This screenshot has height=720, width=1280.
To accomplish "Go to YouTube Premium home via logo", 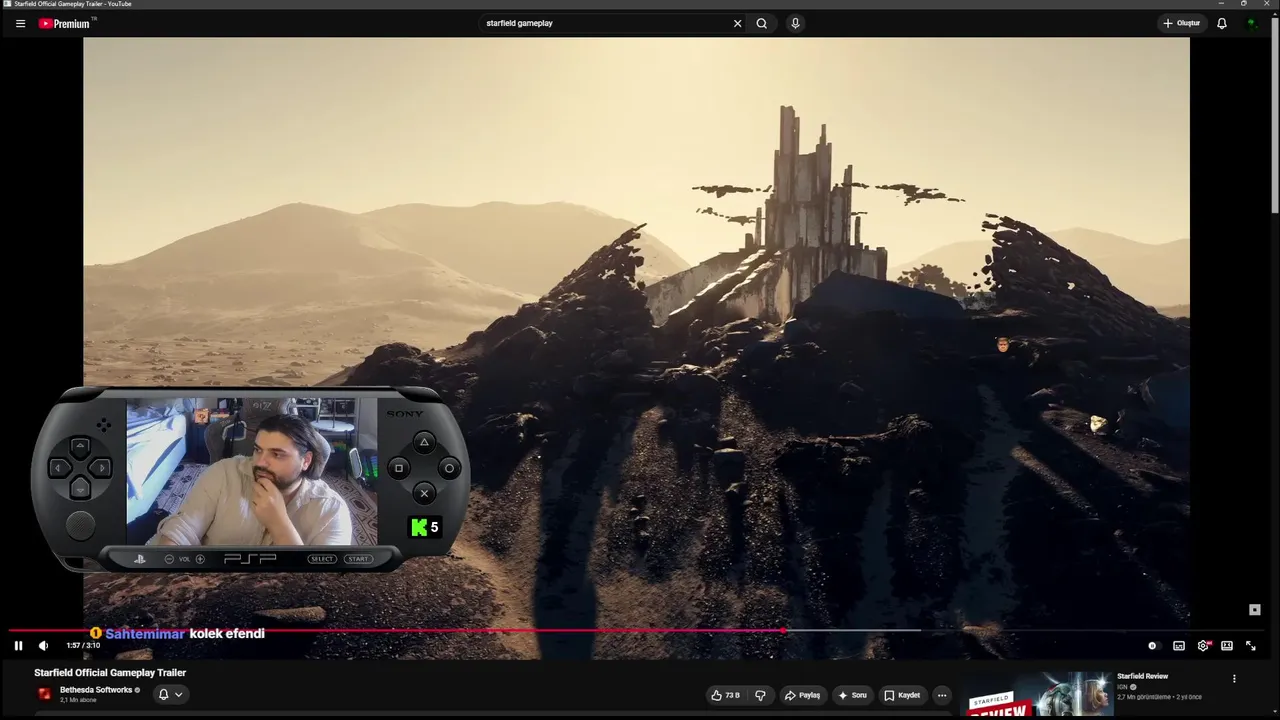I will (64, 23).
